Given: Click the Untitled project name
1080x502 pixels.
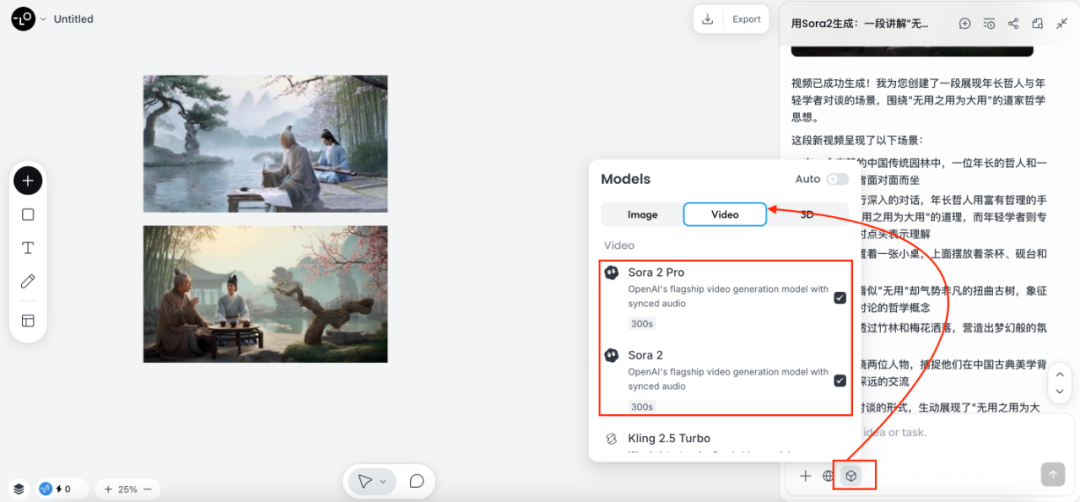Looking at the screenshot, I should coord(74,19).
